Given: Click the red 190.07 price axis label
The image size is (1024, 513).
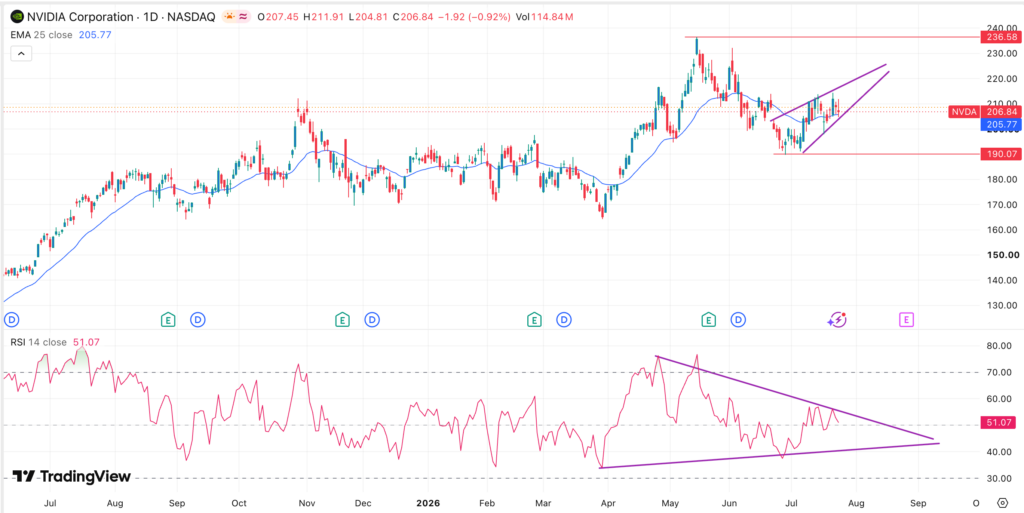Looking at the screenshot, I should [x=999, y=154].
